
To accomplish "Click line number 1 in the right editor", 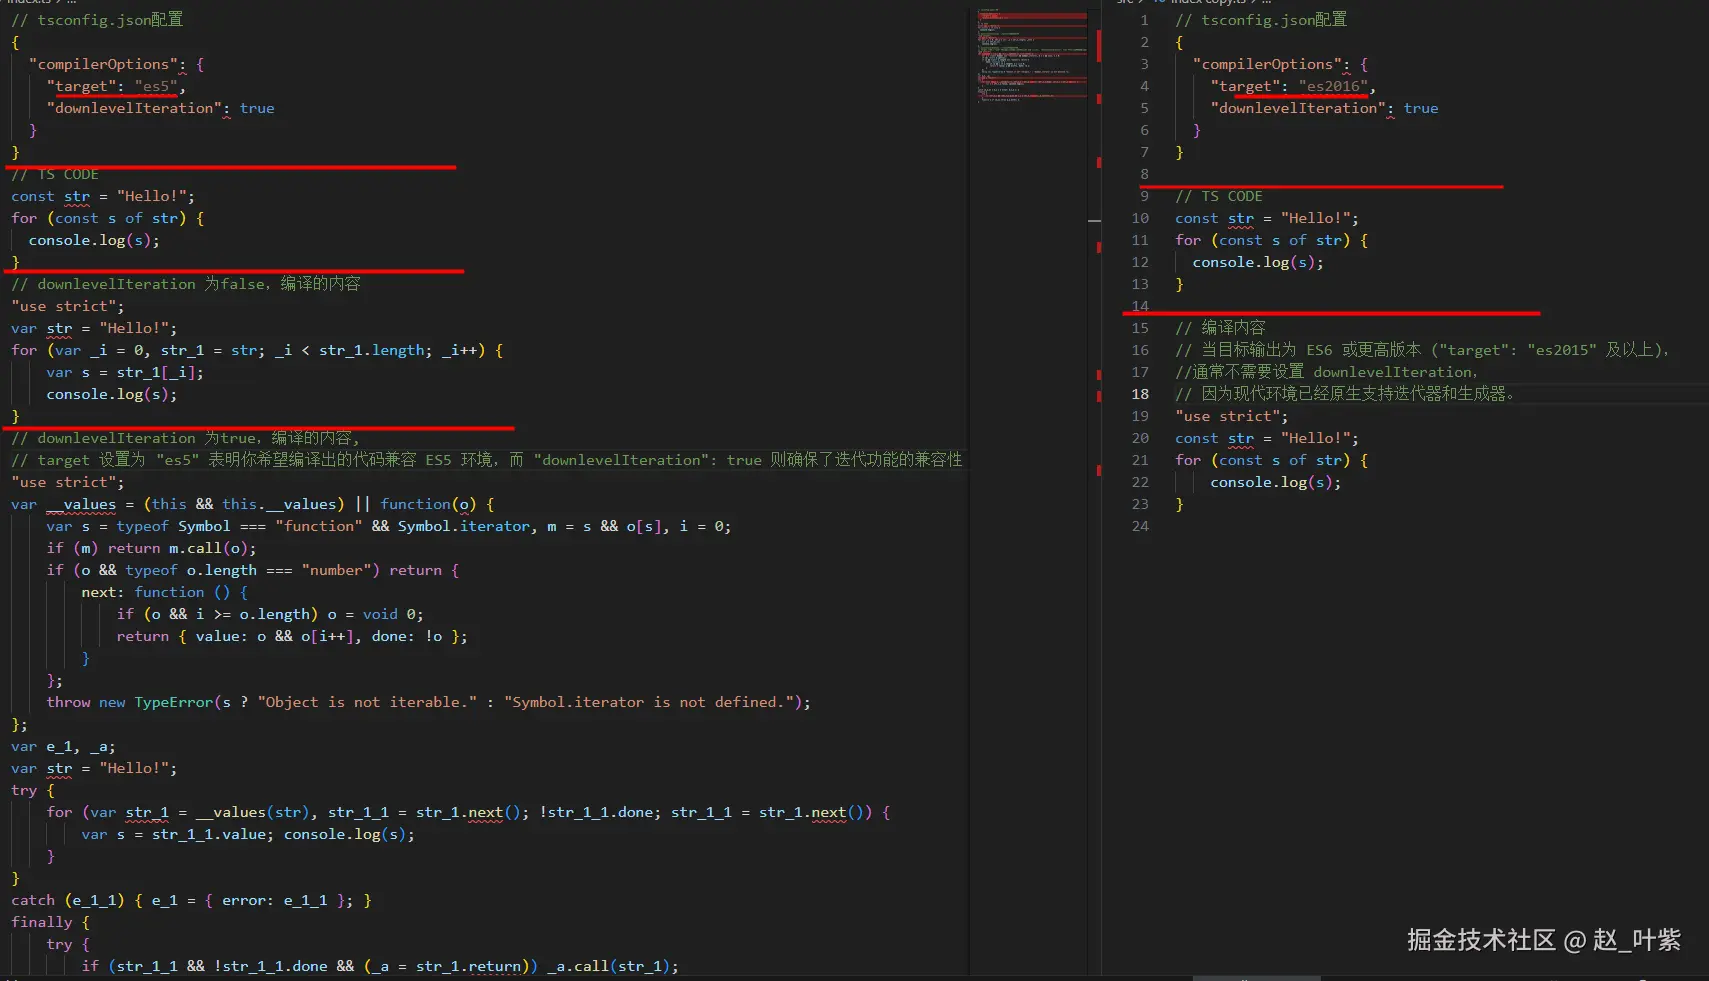I will tap(1144, 20).
